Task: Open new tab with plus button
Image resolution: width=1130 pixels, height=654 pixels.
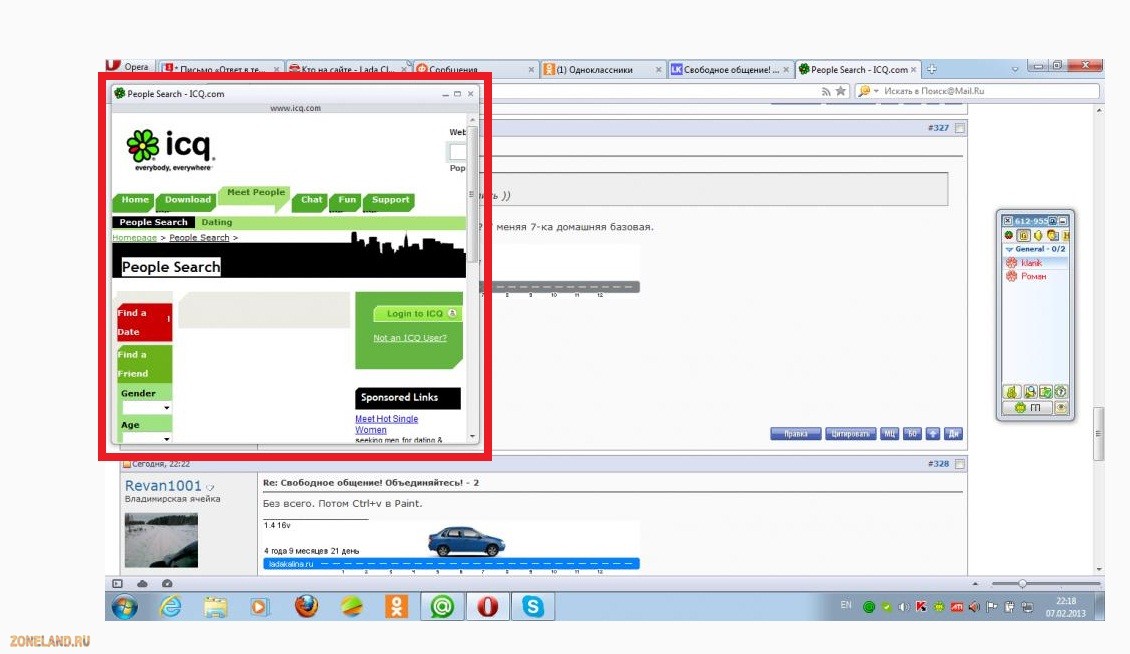Action: pyautogui.click(x=931, y=69)
